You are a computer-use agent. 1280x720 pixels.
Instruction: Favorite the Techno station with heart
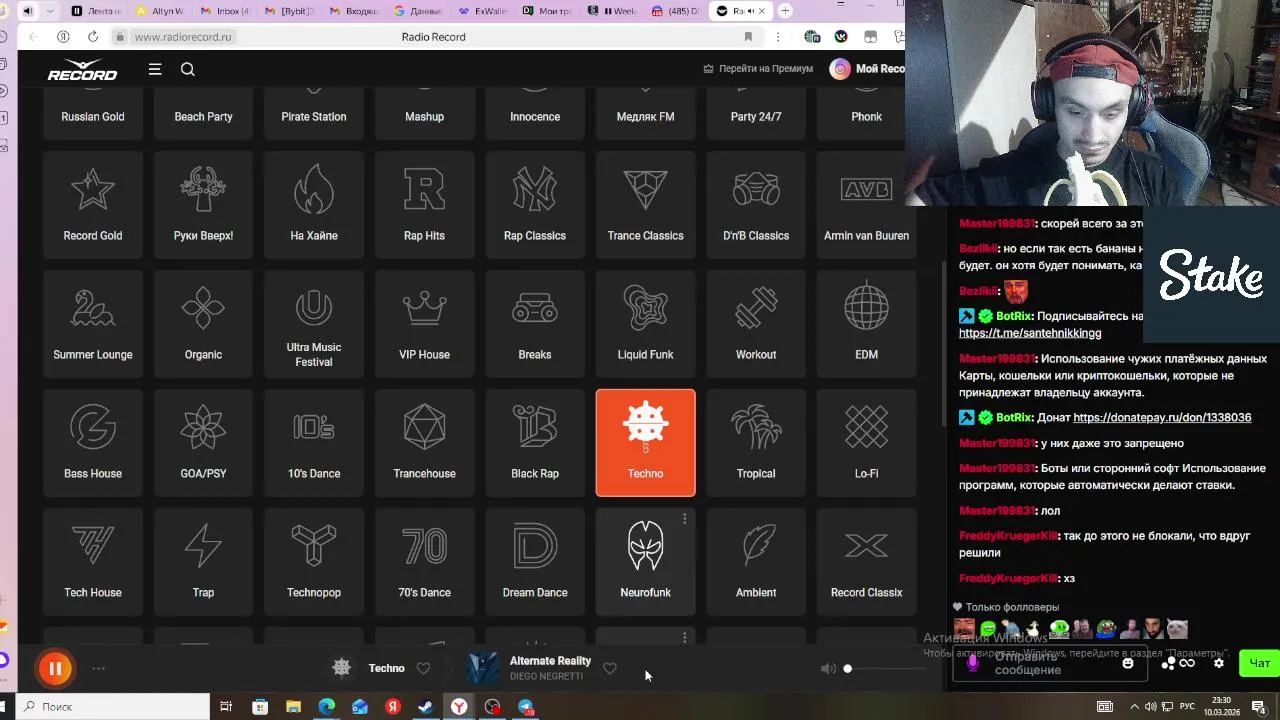point(423,668)
